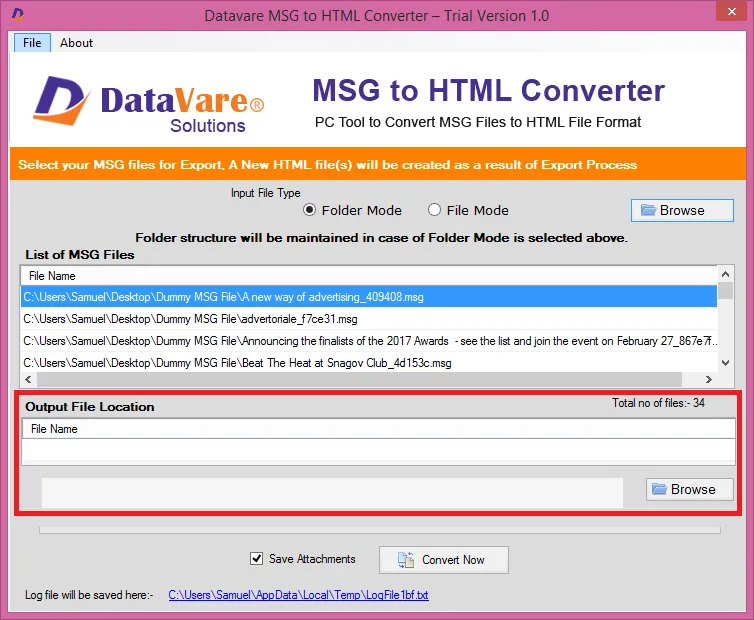The width and height of the screenshot is (754, 620).
Task: Select 'Announcing the finalists of the 2017 Awards' row
Action: [x=368, y=341]
